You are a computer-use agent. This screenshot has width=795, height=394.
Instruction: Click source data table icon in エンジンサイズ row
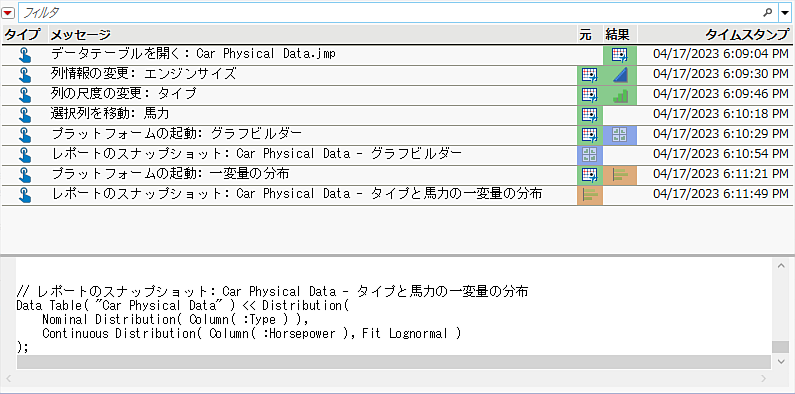click(x=590, y=75)
